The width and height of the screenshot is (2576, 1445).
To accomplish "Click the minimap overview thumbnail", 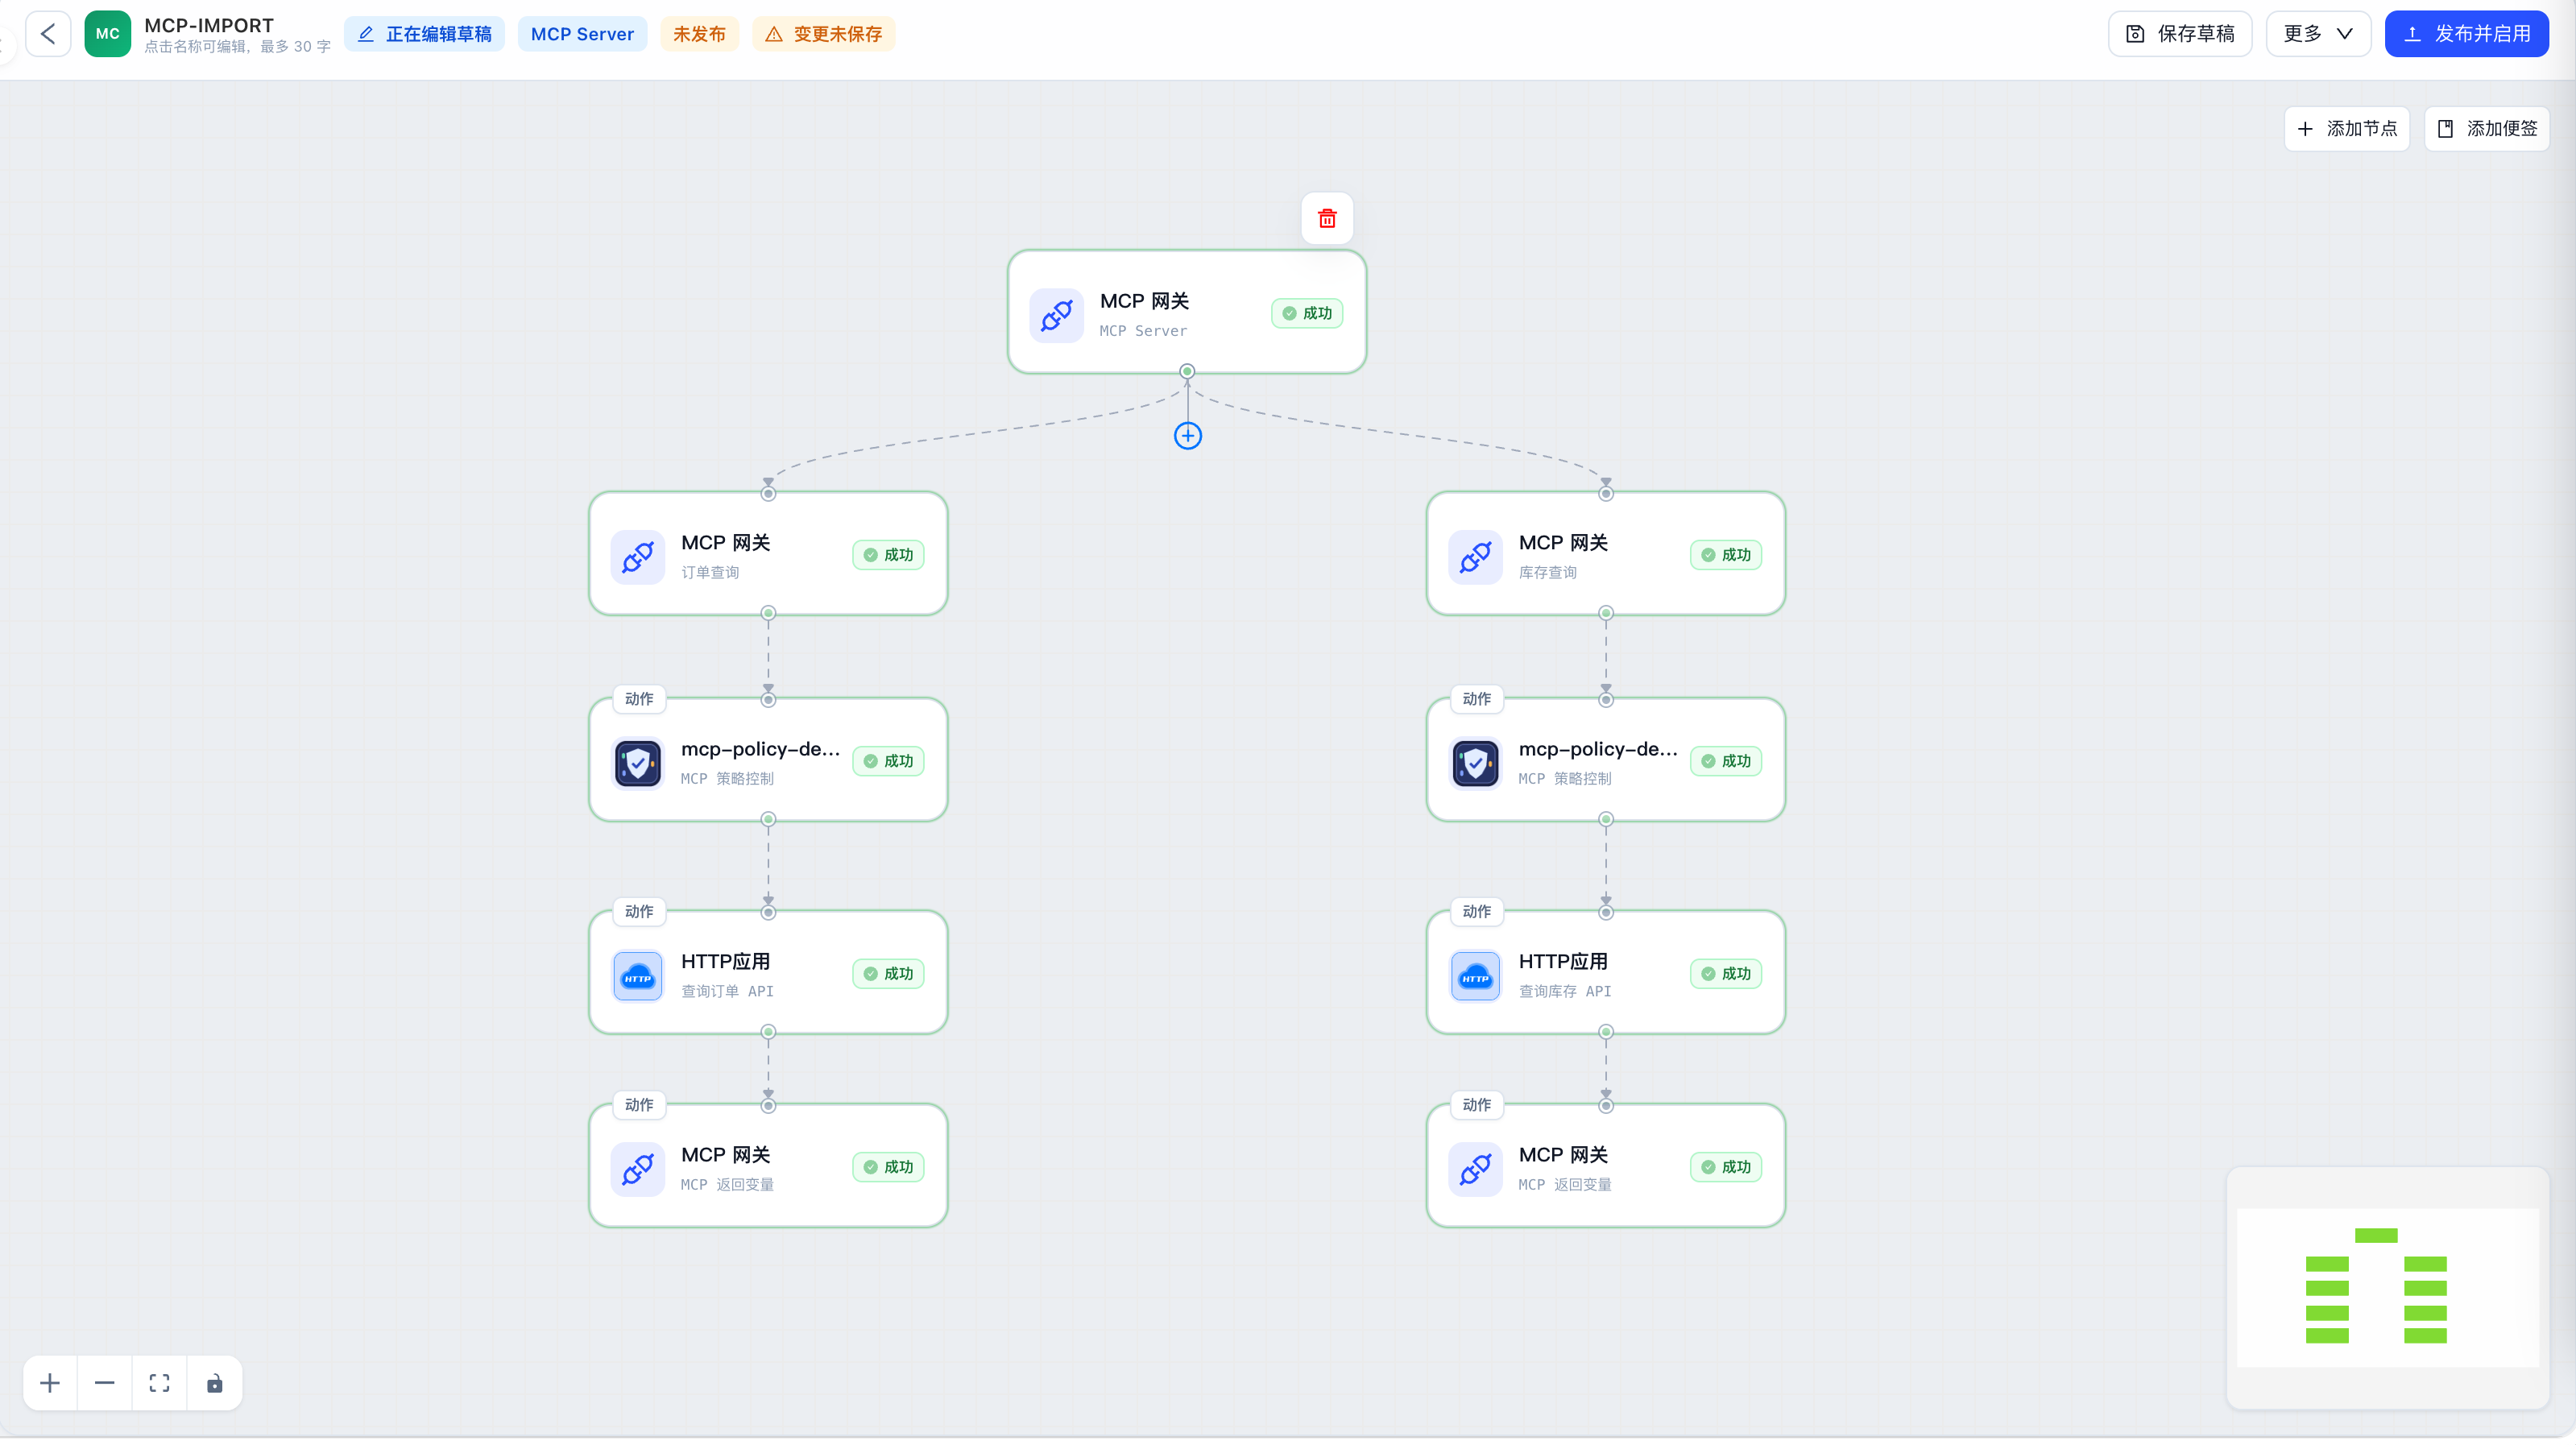I will click(x=2387, y=1288).
